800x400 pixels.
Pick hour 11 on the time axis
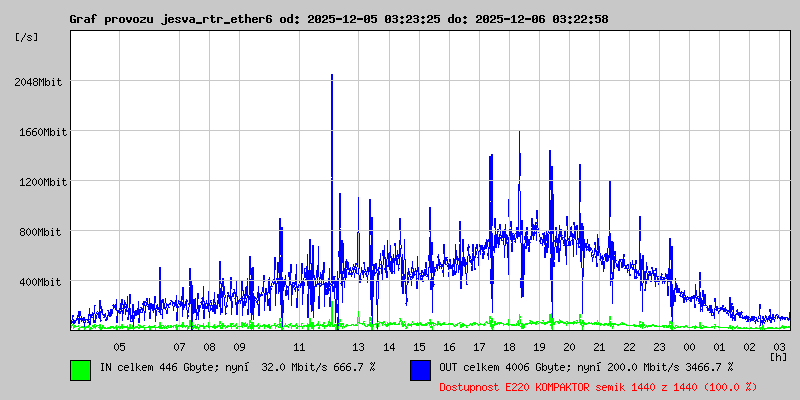(299, 346)
